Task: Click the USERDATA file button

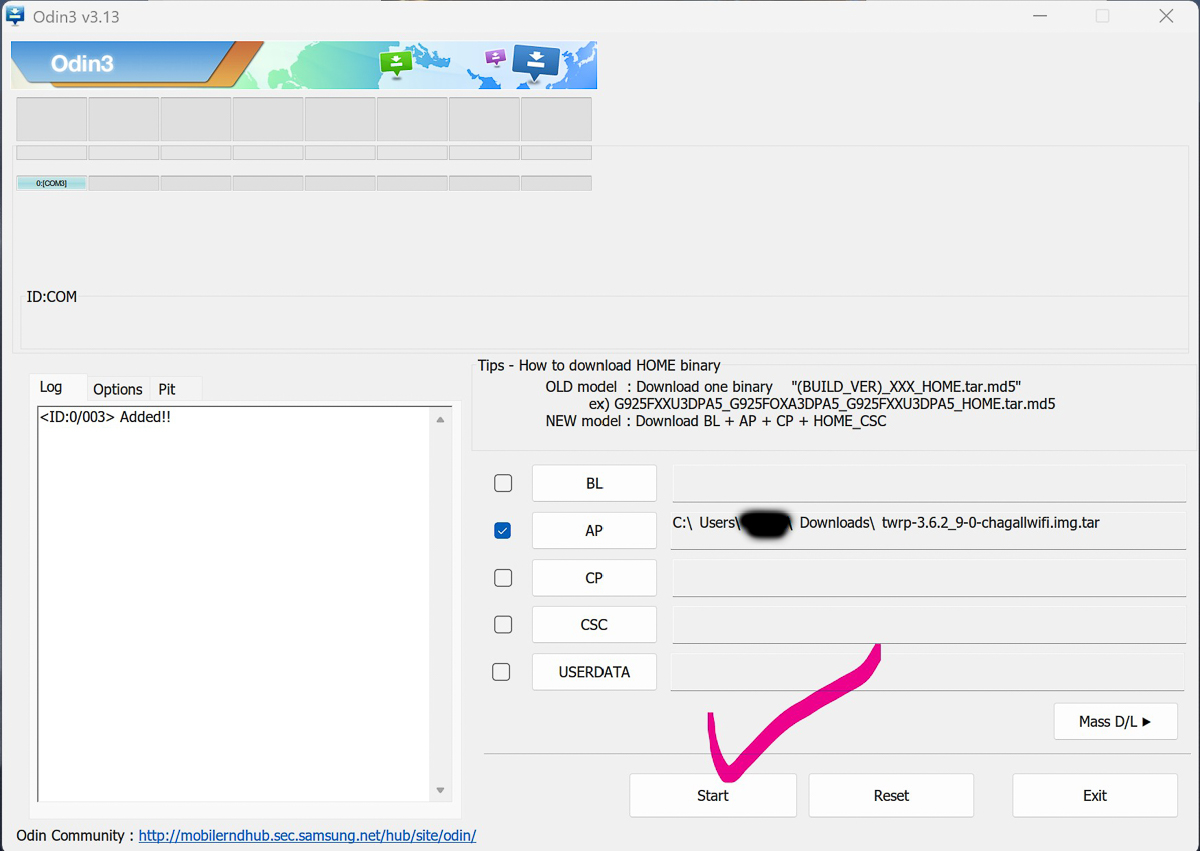Action: coord(594,672)
